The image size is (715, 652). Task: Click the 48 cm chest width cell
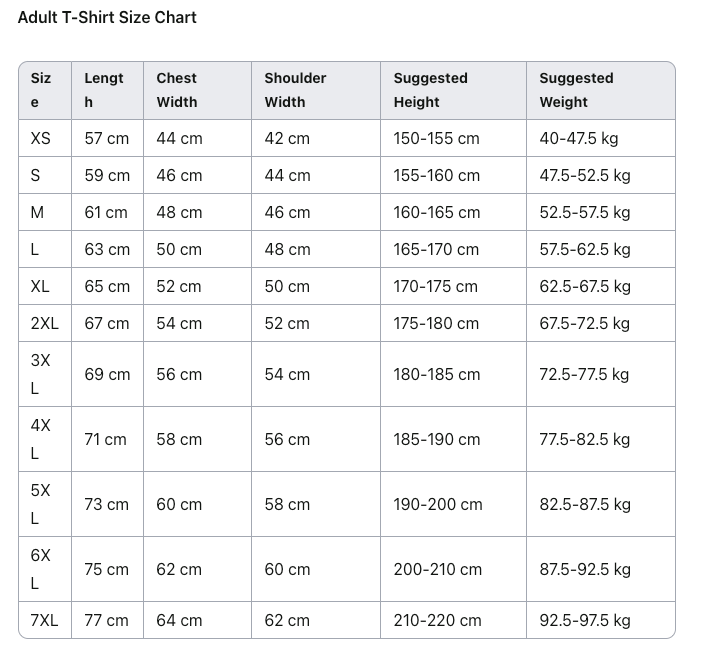coord(179,212)
